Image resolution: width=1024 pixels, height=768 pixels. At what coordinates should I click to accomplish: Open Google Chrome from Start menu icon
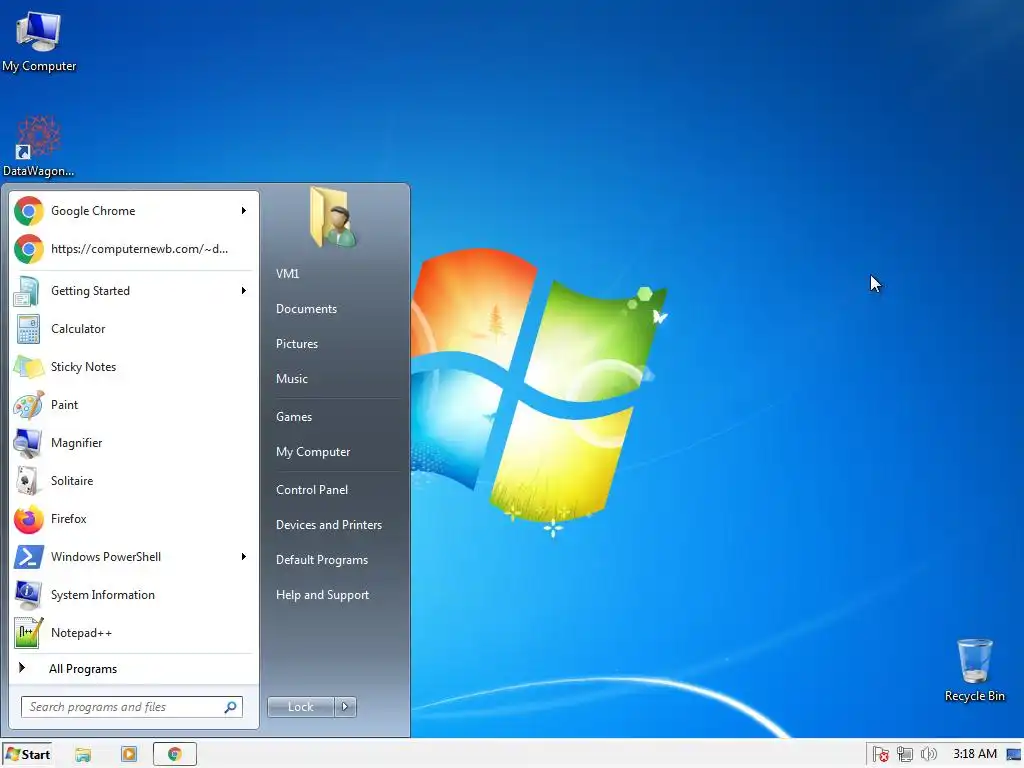[x=29, y=211]
